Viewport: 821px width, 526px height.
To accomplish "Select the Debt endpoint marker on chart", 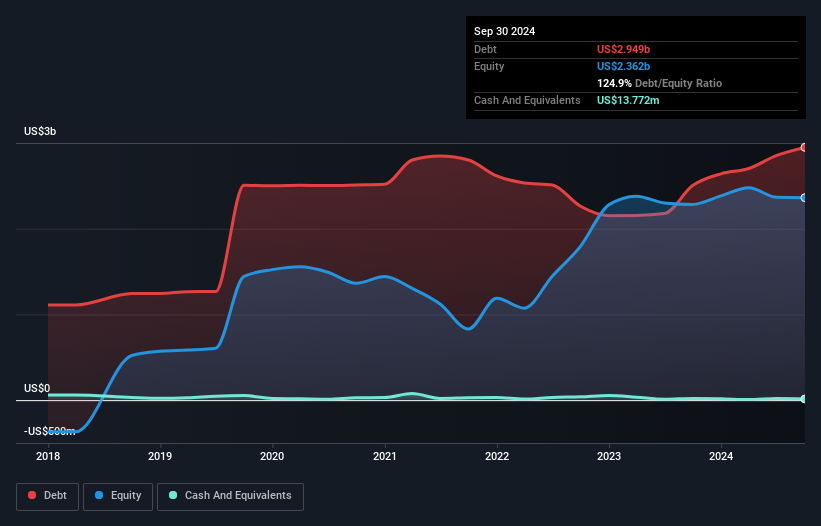I will pos(804,148).
